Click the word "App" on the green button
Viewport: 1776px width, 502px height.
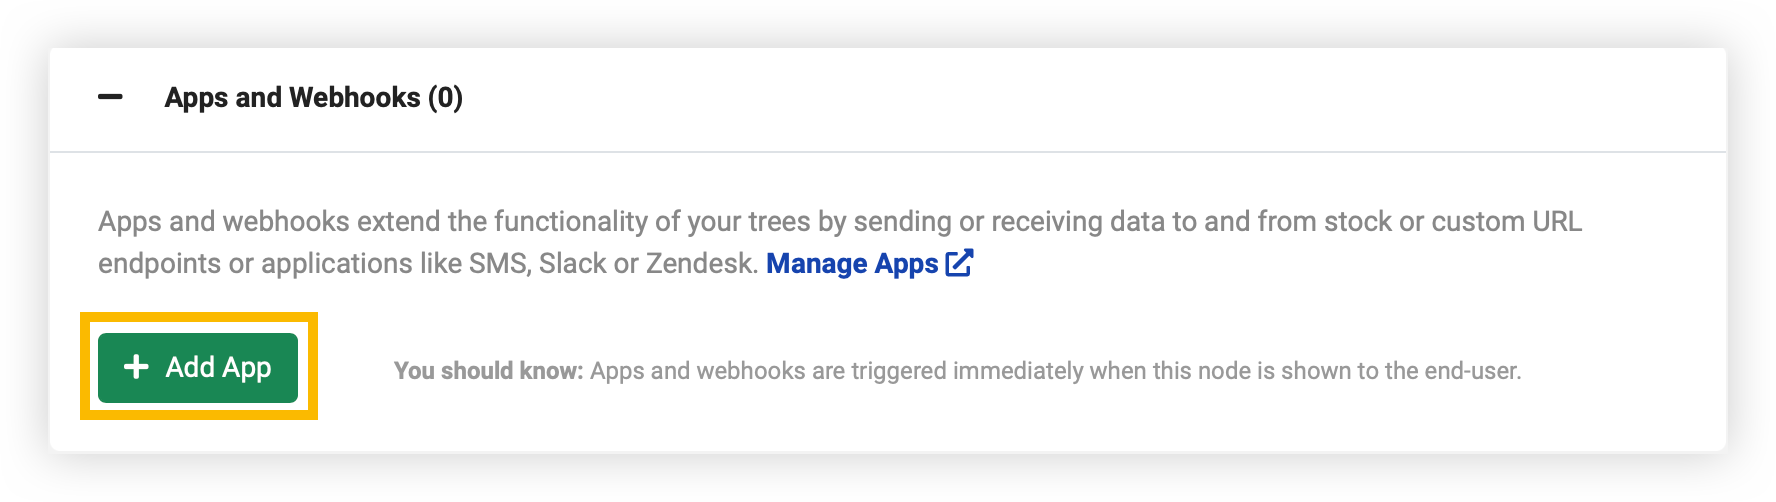point(246,368)
